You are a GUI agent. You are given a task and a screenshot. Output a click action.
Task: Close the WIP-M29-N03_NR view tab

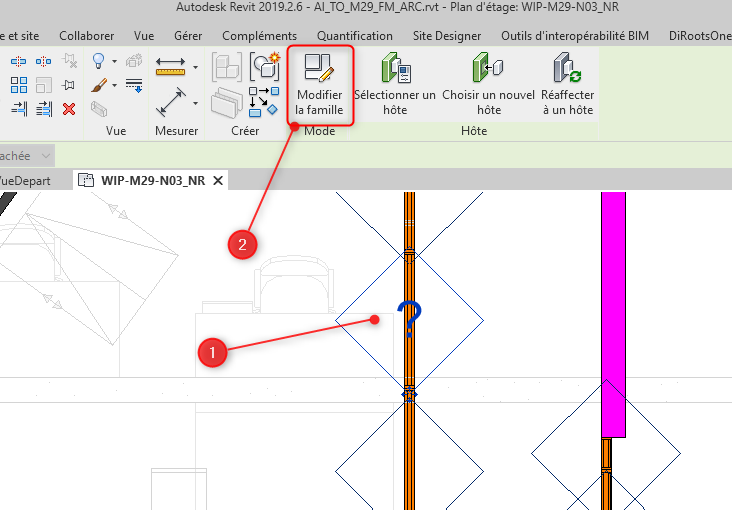point(217,180)
